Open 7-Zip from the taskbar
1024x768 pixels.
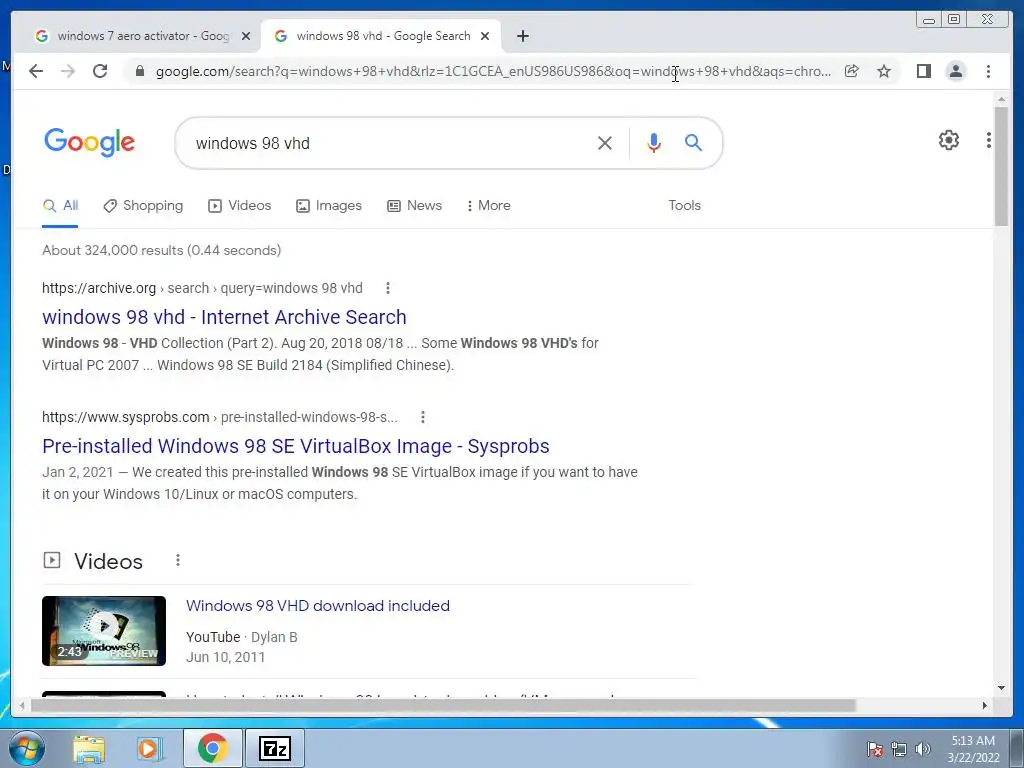pyautogui.click(x=274, y=748)
